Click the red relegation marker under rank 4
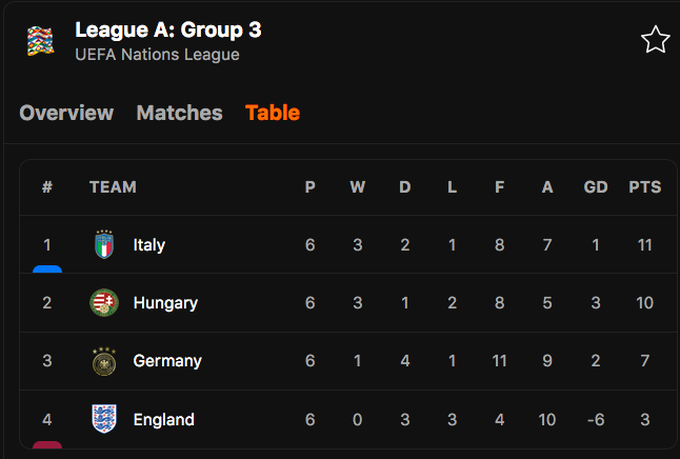Screen dimensions: 680x459 coord(47,444)
